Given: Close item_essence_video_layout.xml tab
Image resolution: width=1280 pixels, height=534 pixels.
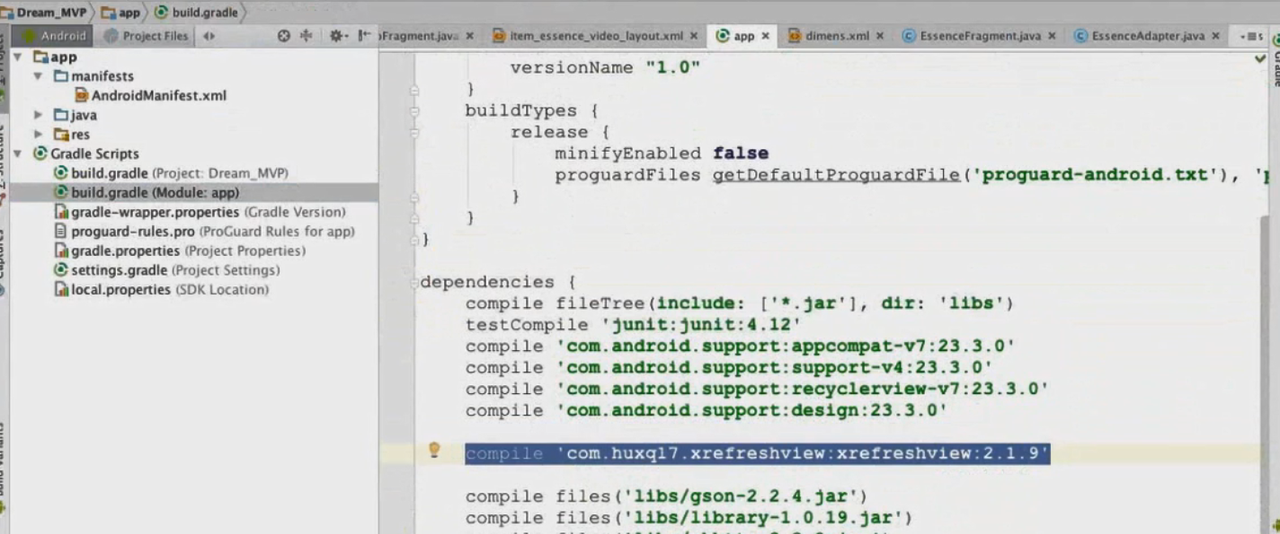Looking at the screenshot, I should click(694, 36).
